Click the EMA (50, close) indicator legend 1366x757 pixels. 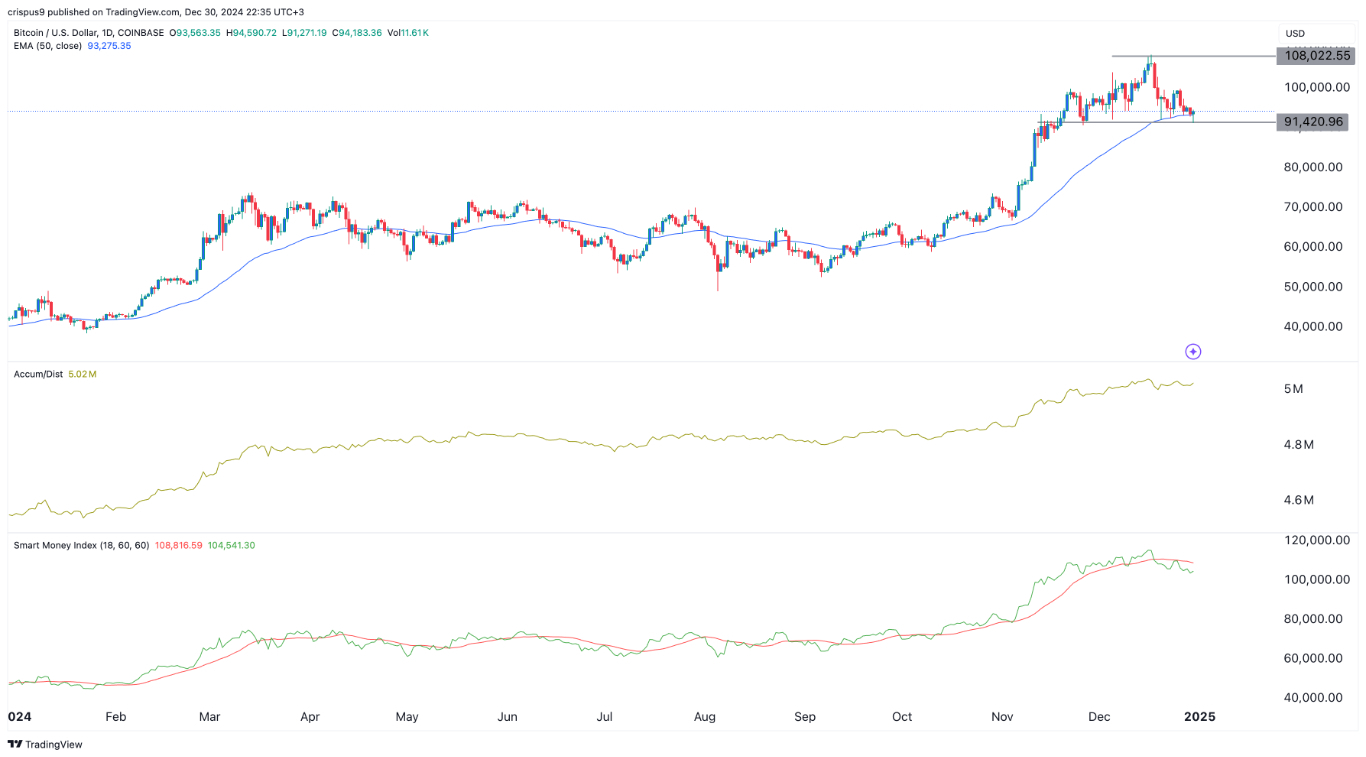coord(44,46)
